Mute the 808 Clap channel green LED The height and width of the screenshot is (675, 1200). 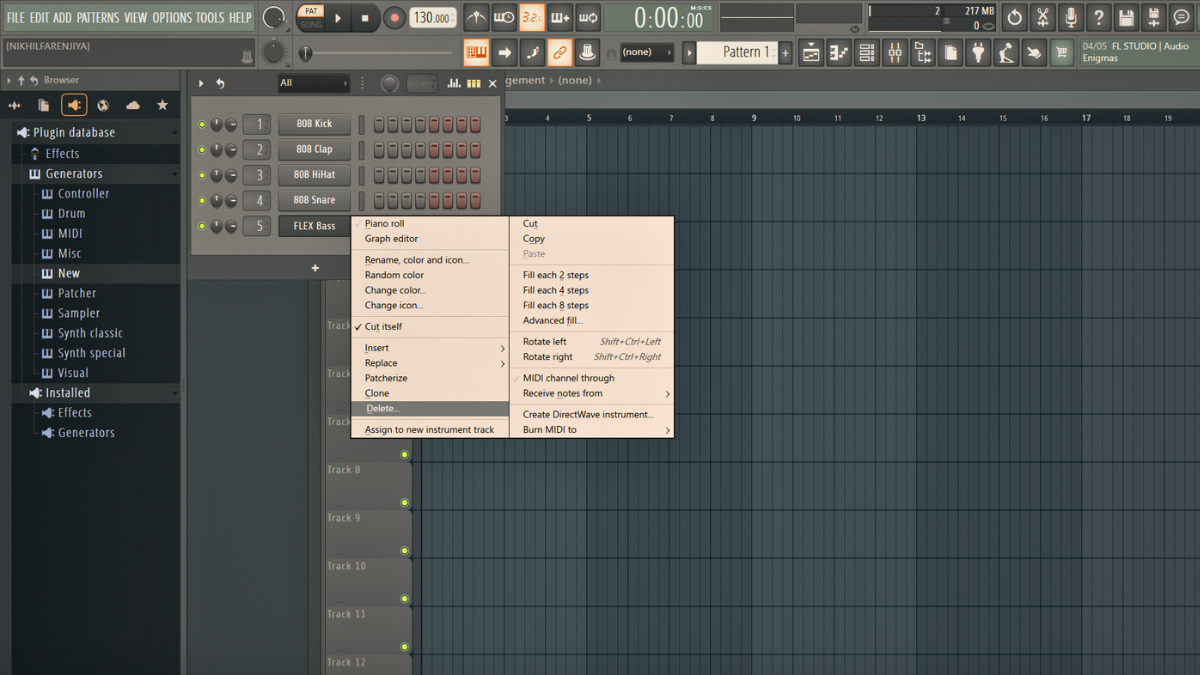tap(202, 150)
